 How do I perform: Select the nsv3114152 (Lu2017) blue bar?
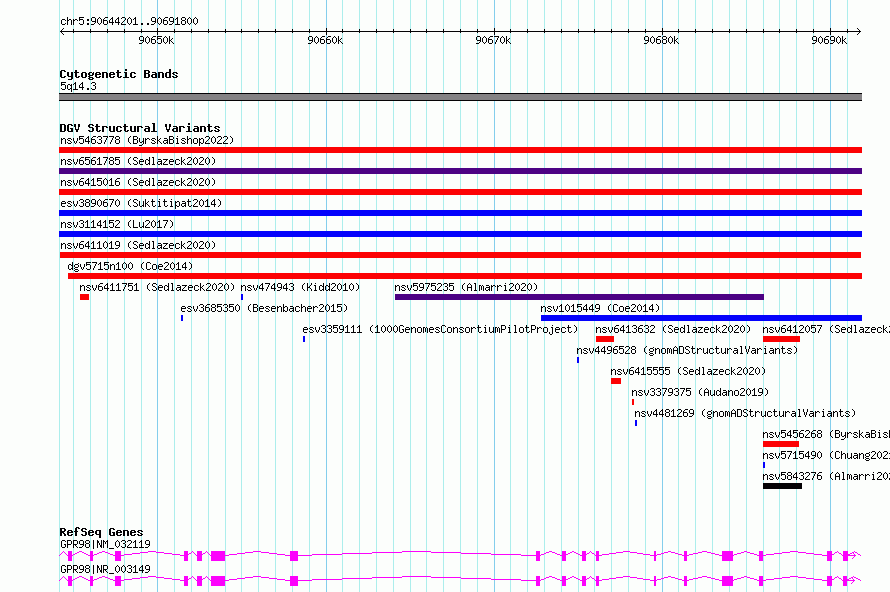(460, 234)
